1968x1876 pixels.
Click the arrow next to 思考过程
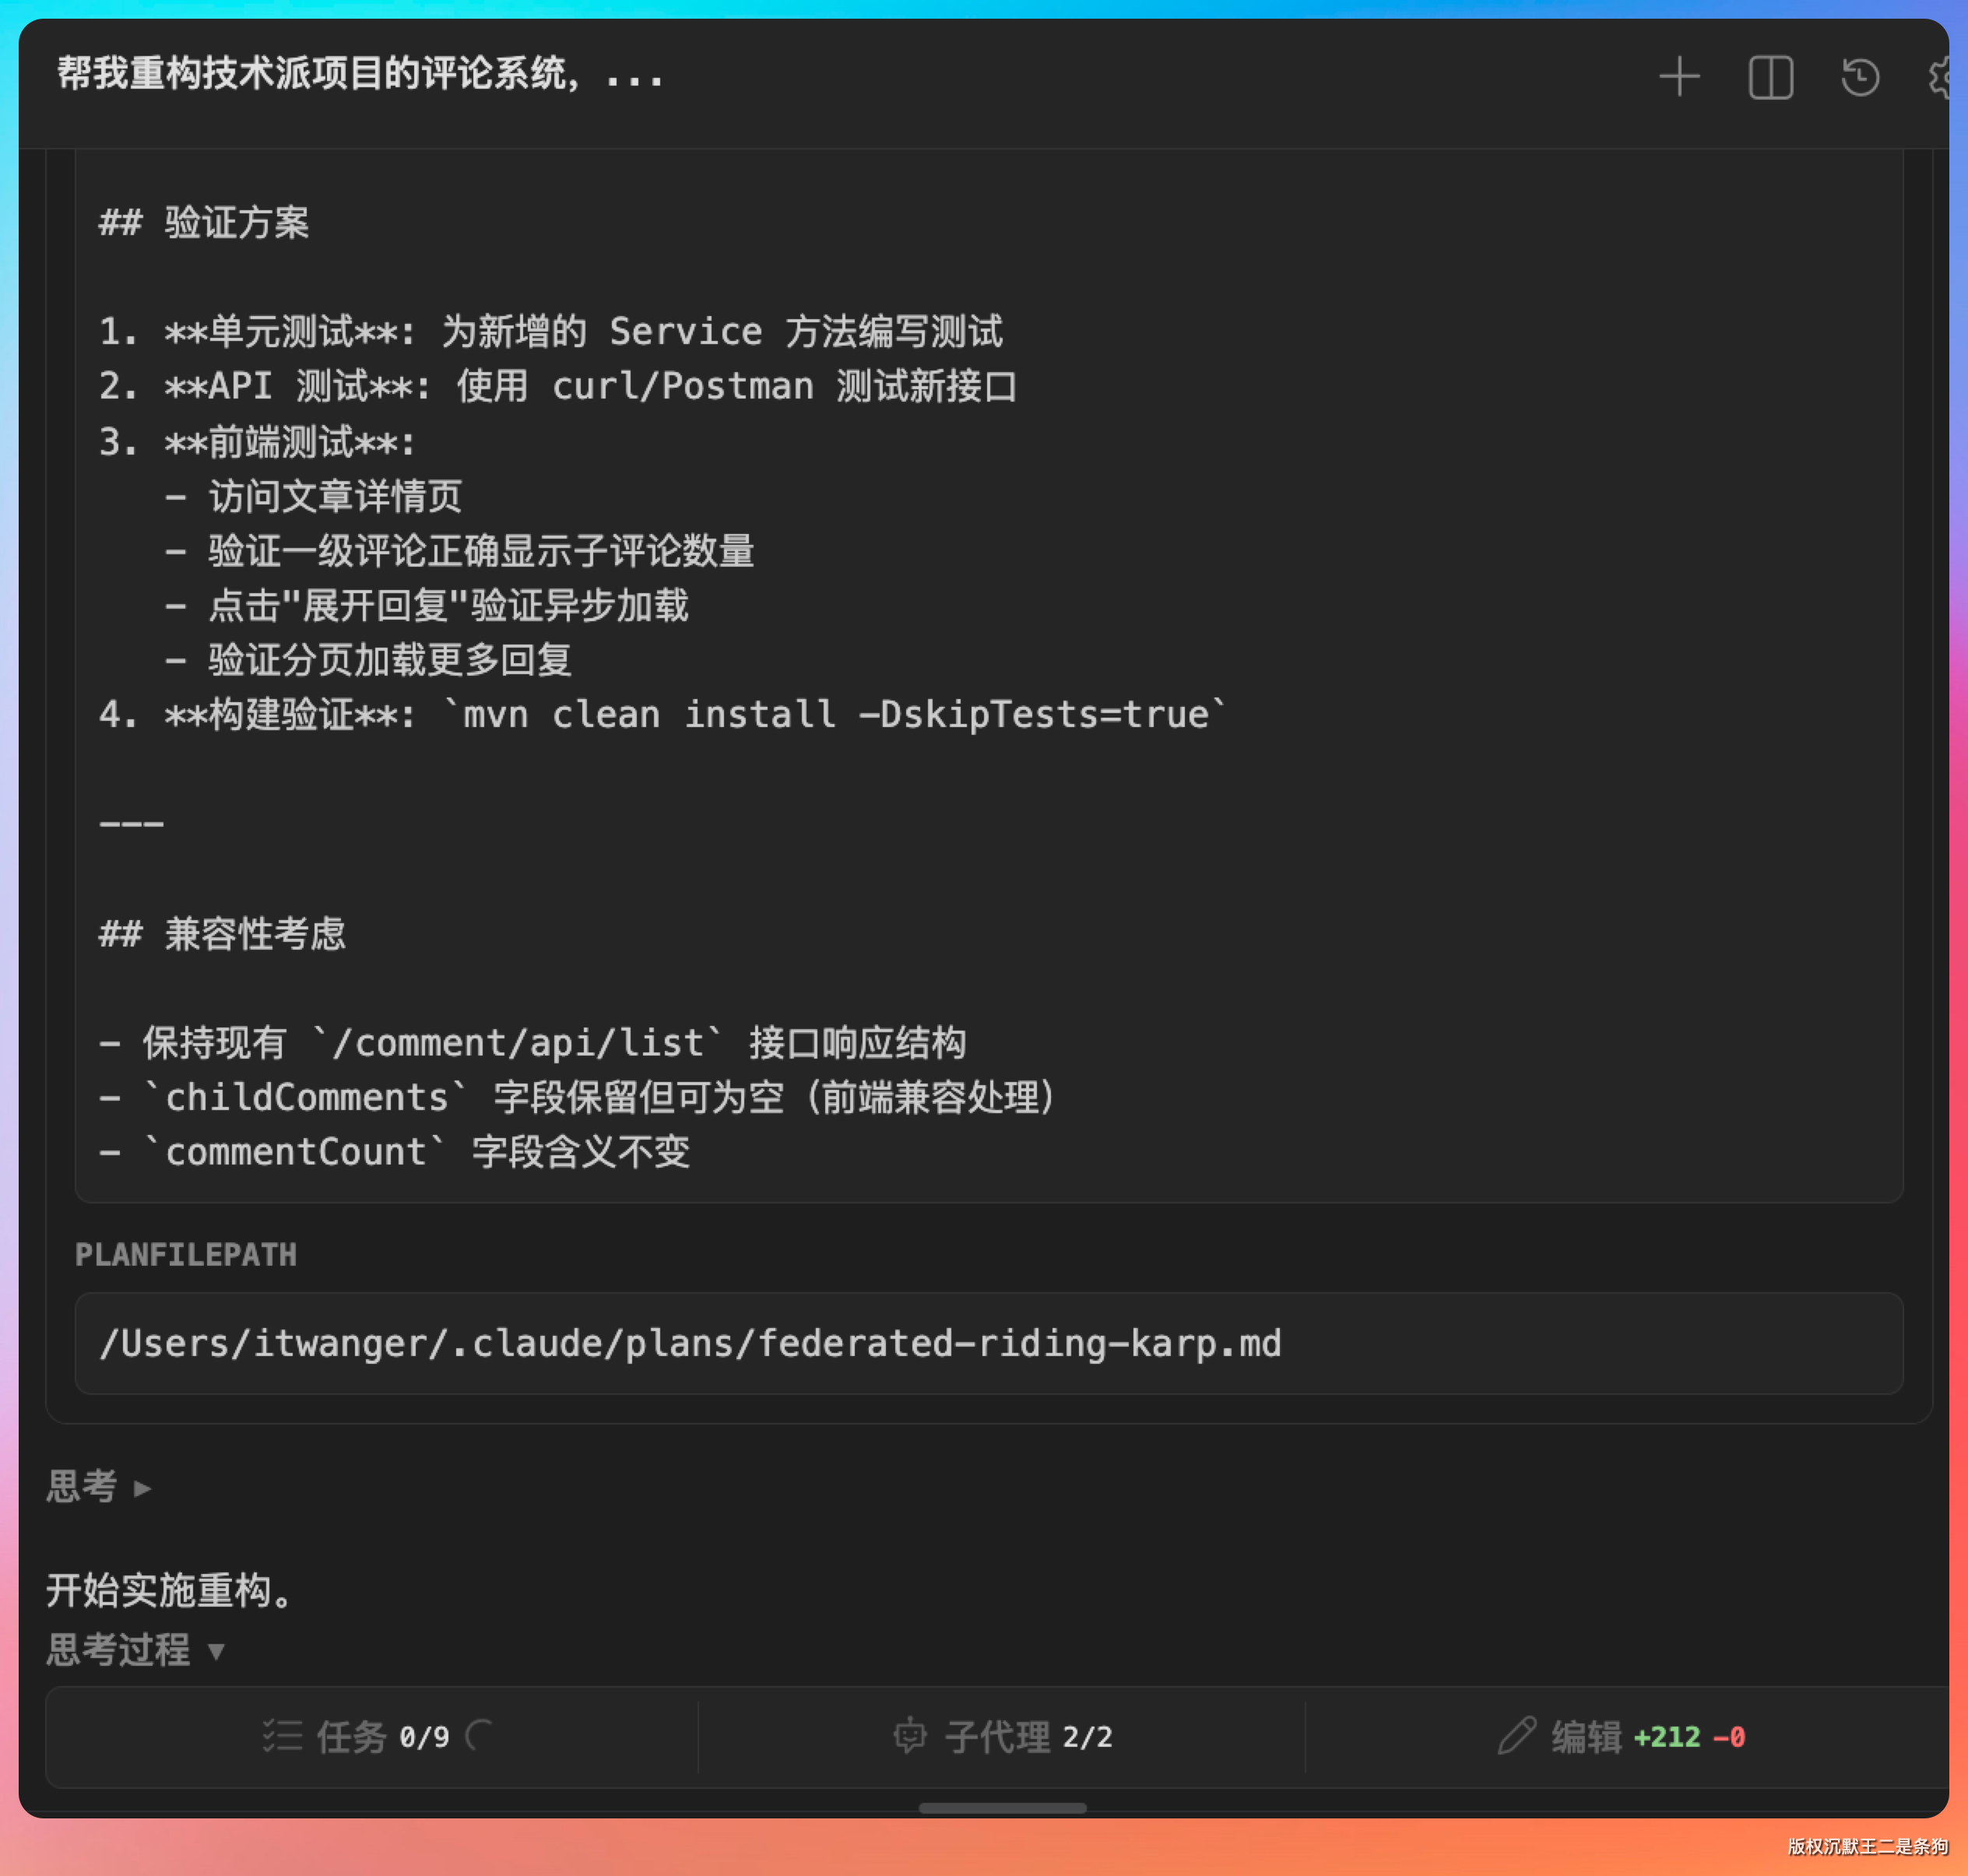point(216,1651)
